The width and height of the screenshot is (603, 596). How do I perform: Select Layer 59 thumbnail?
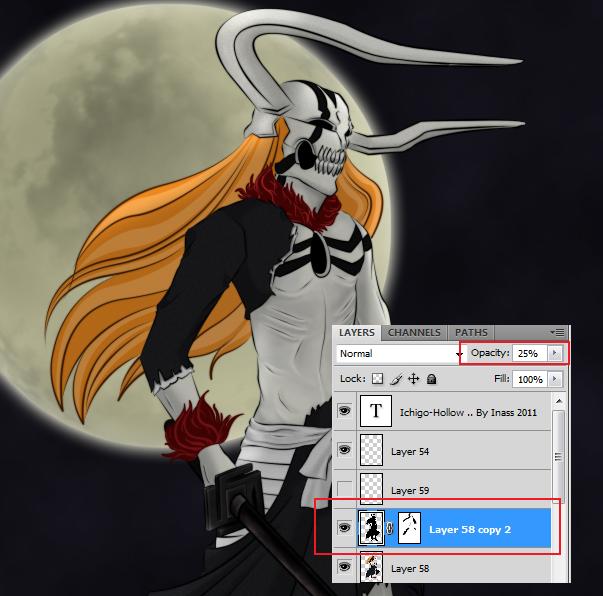(371, 489)
